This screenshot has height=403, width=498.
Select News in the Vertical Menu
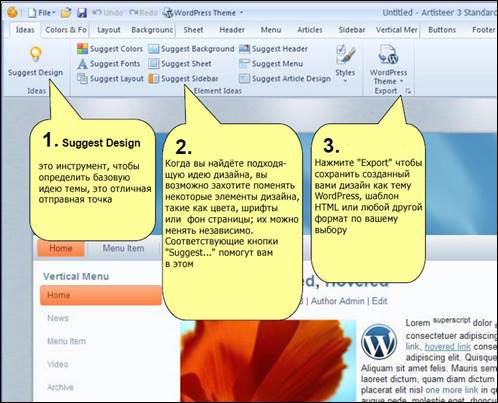click(58, 318)
